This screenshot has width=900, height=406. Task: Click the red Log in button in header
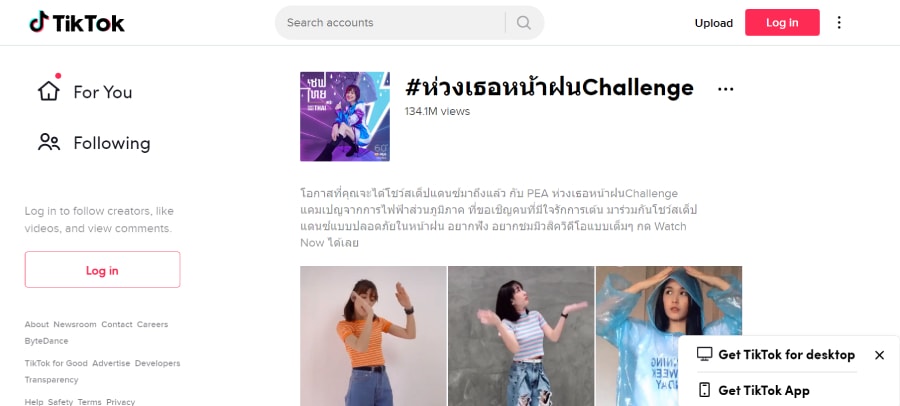(782, 22)
